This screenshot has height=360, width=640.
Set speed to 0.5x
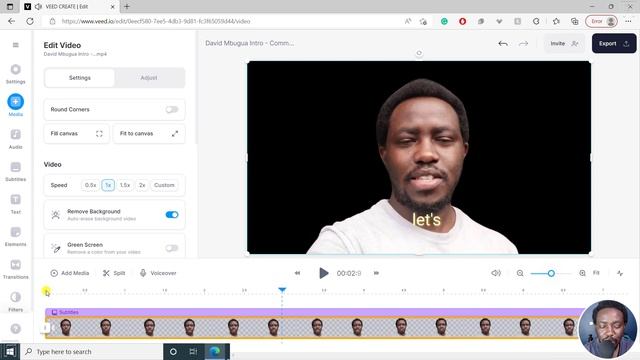coord(91,185)
